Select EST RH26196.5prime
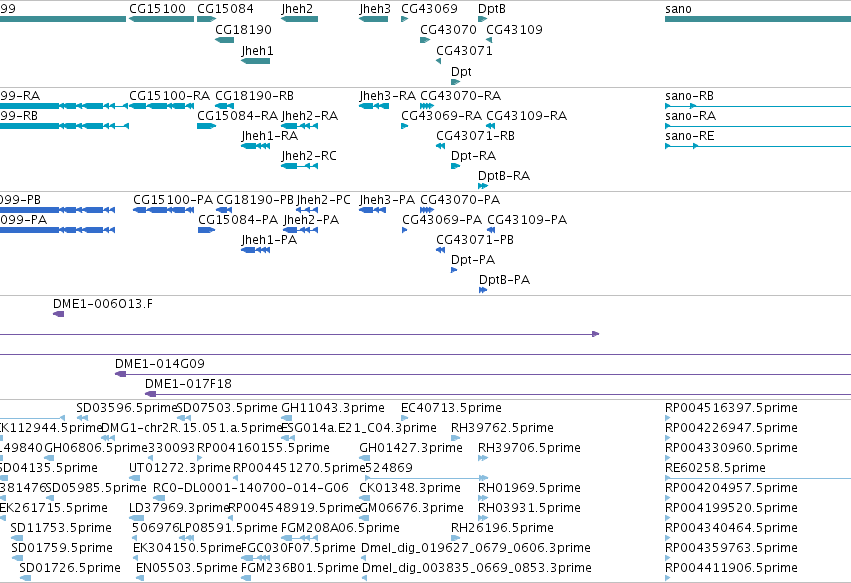The width and height of the screenshot is (851, 583). [502, 529]
